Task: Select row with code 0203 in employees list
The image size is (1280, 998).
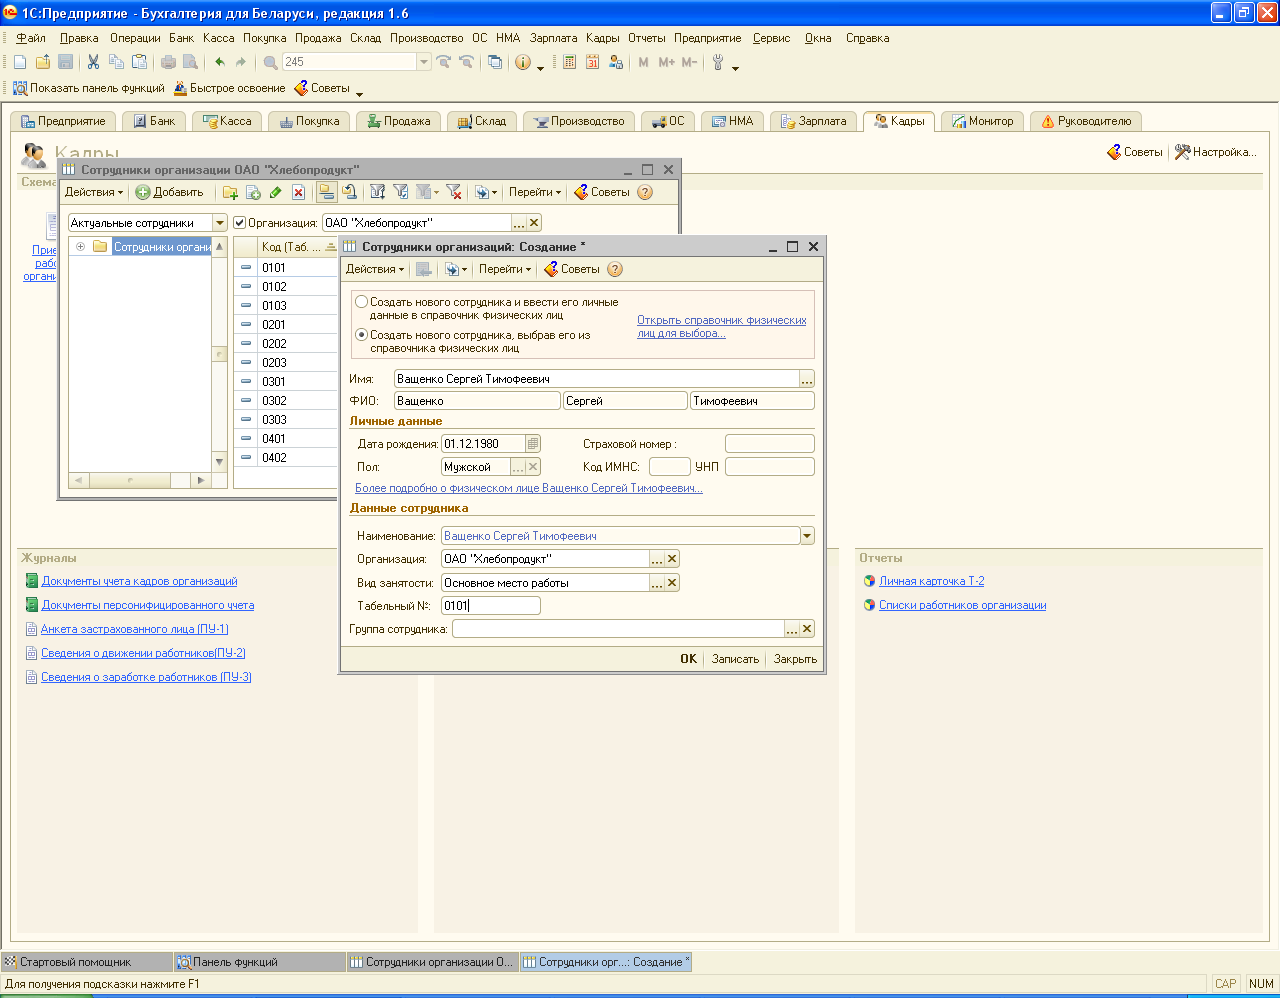Action: point(286,363)
